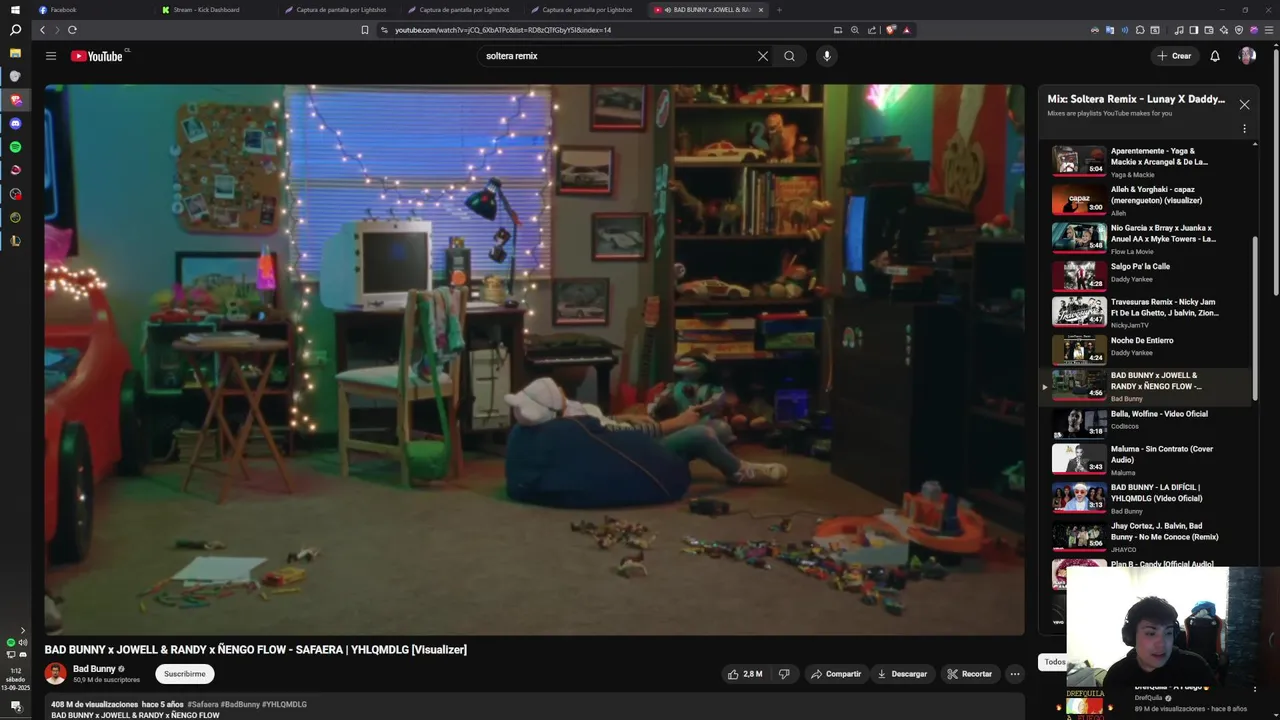Play Nio Garcia x Brray x Juanka video

point(1150,237)
